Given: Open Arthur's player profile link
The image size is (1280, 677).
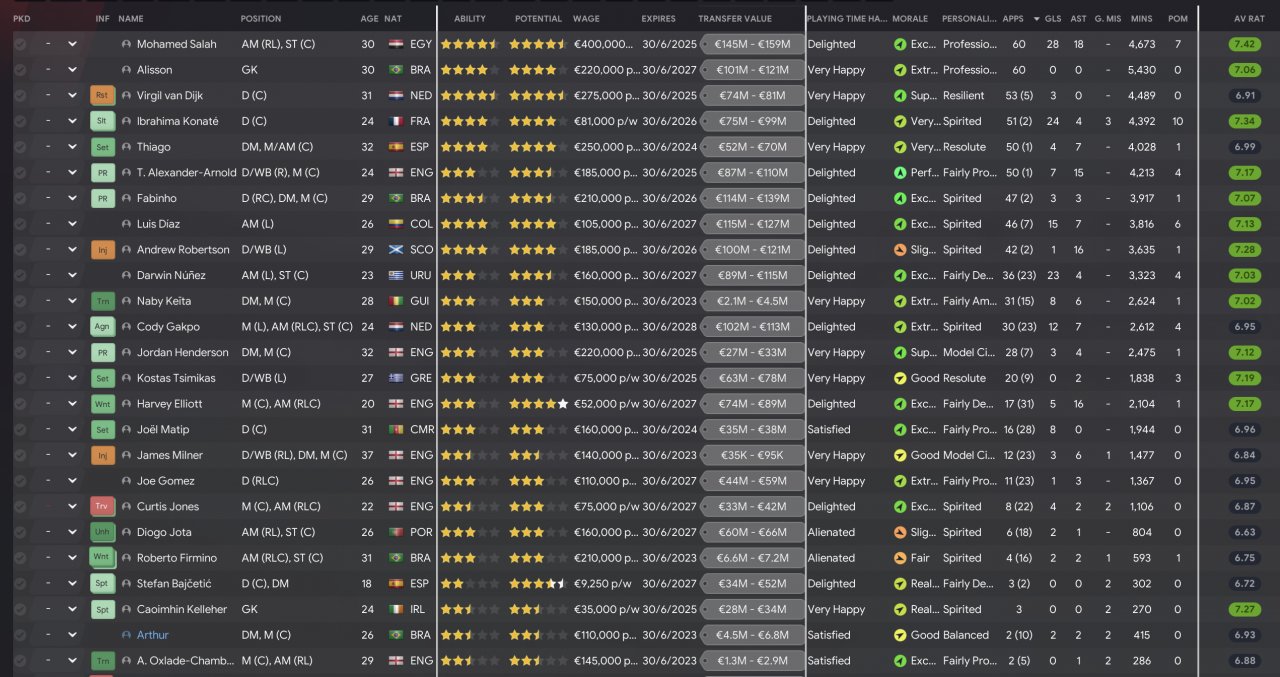Looking at the screenshot, I should tap(153, 635).
